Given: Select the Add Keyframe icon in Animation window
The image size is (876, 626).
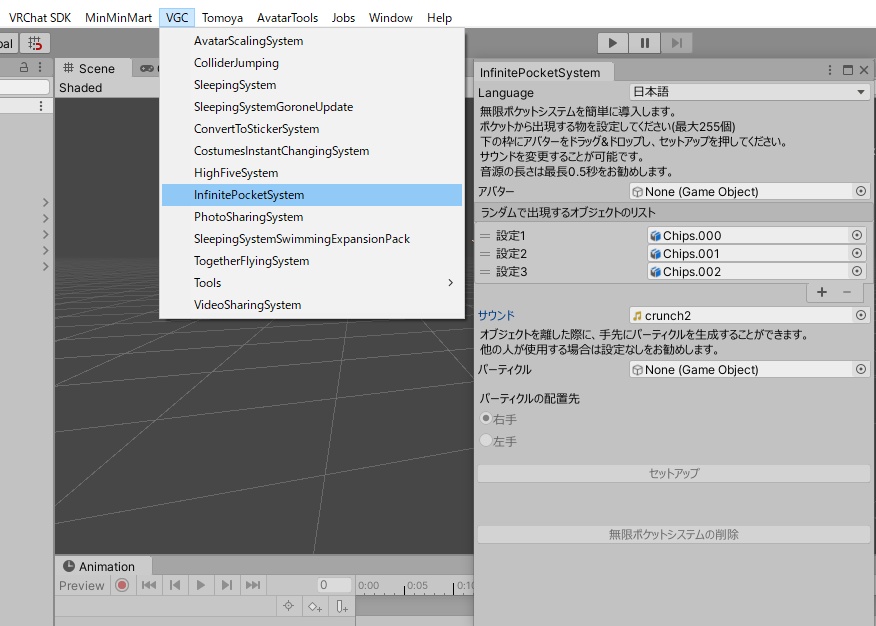Looking at the screenshot, I should 314,604.
